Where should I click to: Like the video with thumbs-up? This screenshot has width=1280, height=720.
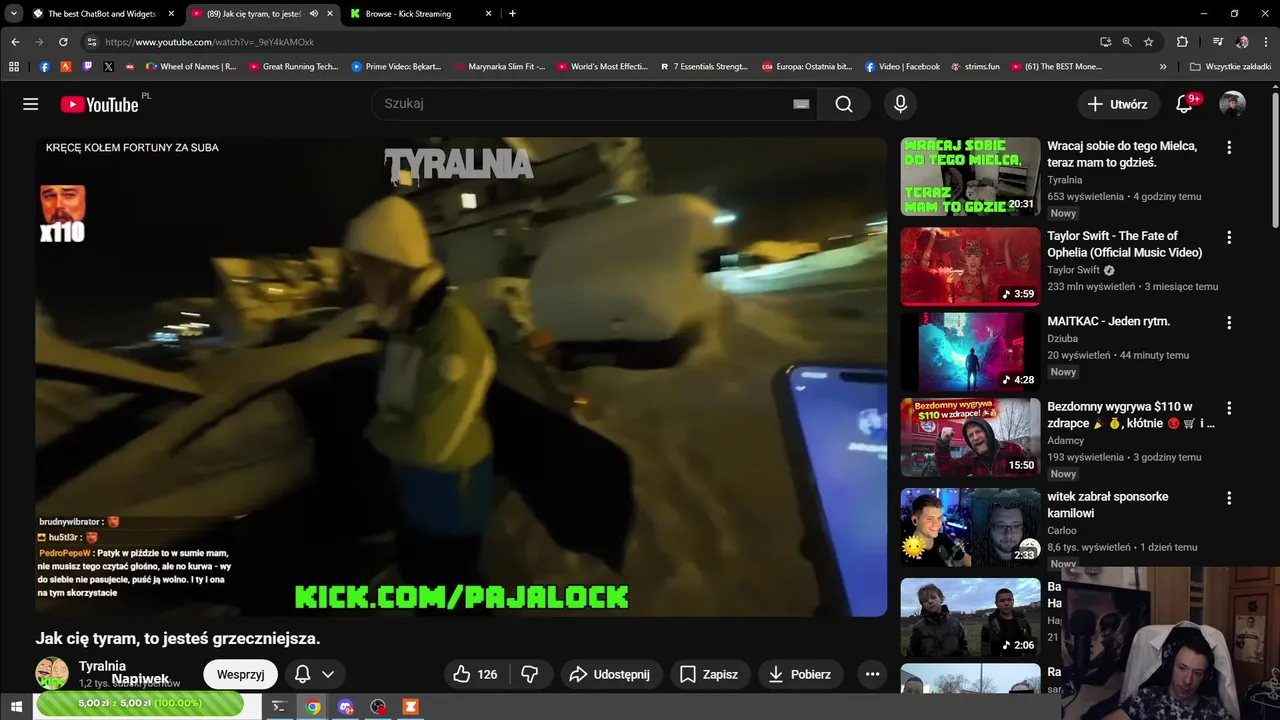[x=474, y=674]
